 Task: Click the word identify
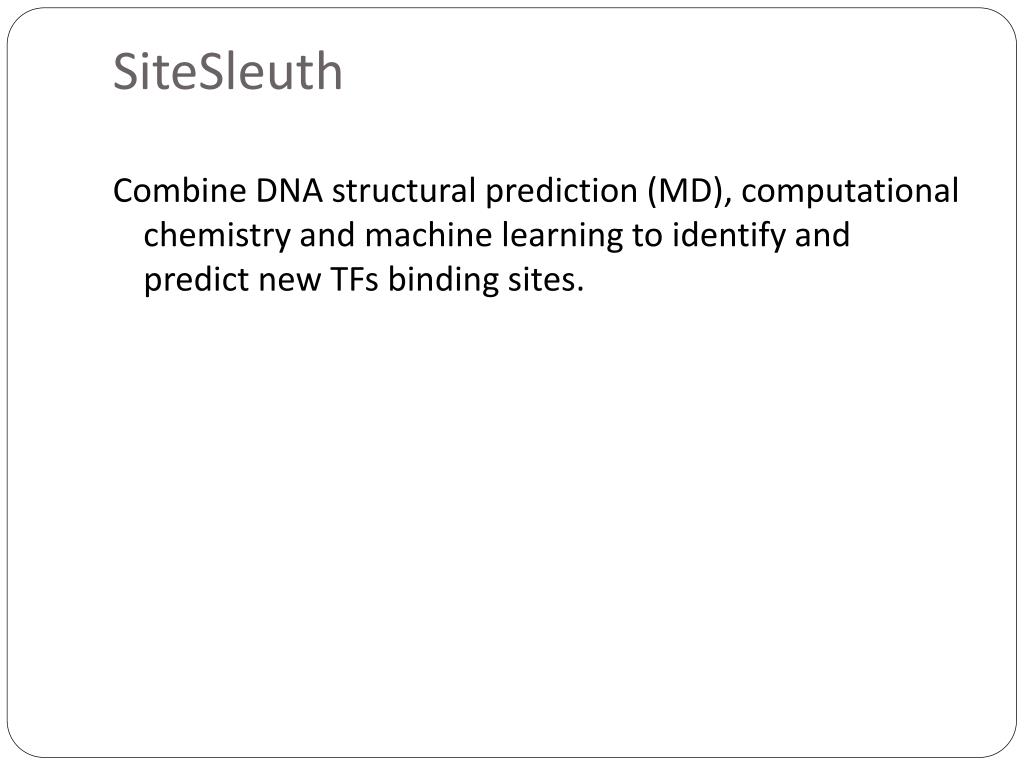(x=729, y=236)
